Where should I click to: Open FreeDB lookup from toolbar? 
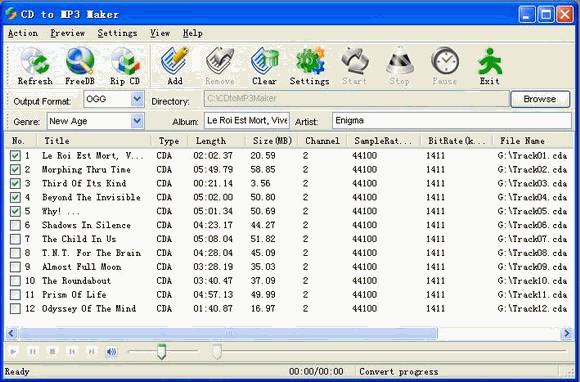coord(80,61)
